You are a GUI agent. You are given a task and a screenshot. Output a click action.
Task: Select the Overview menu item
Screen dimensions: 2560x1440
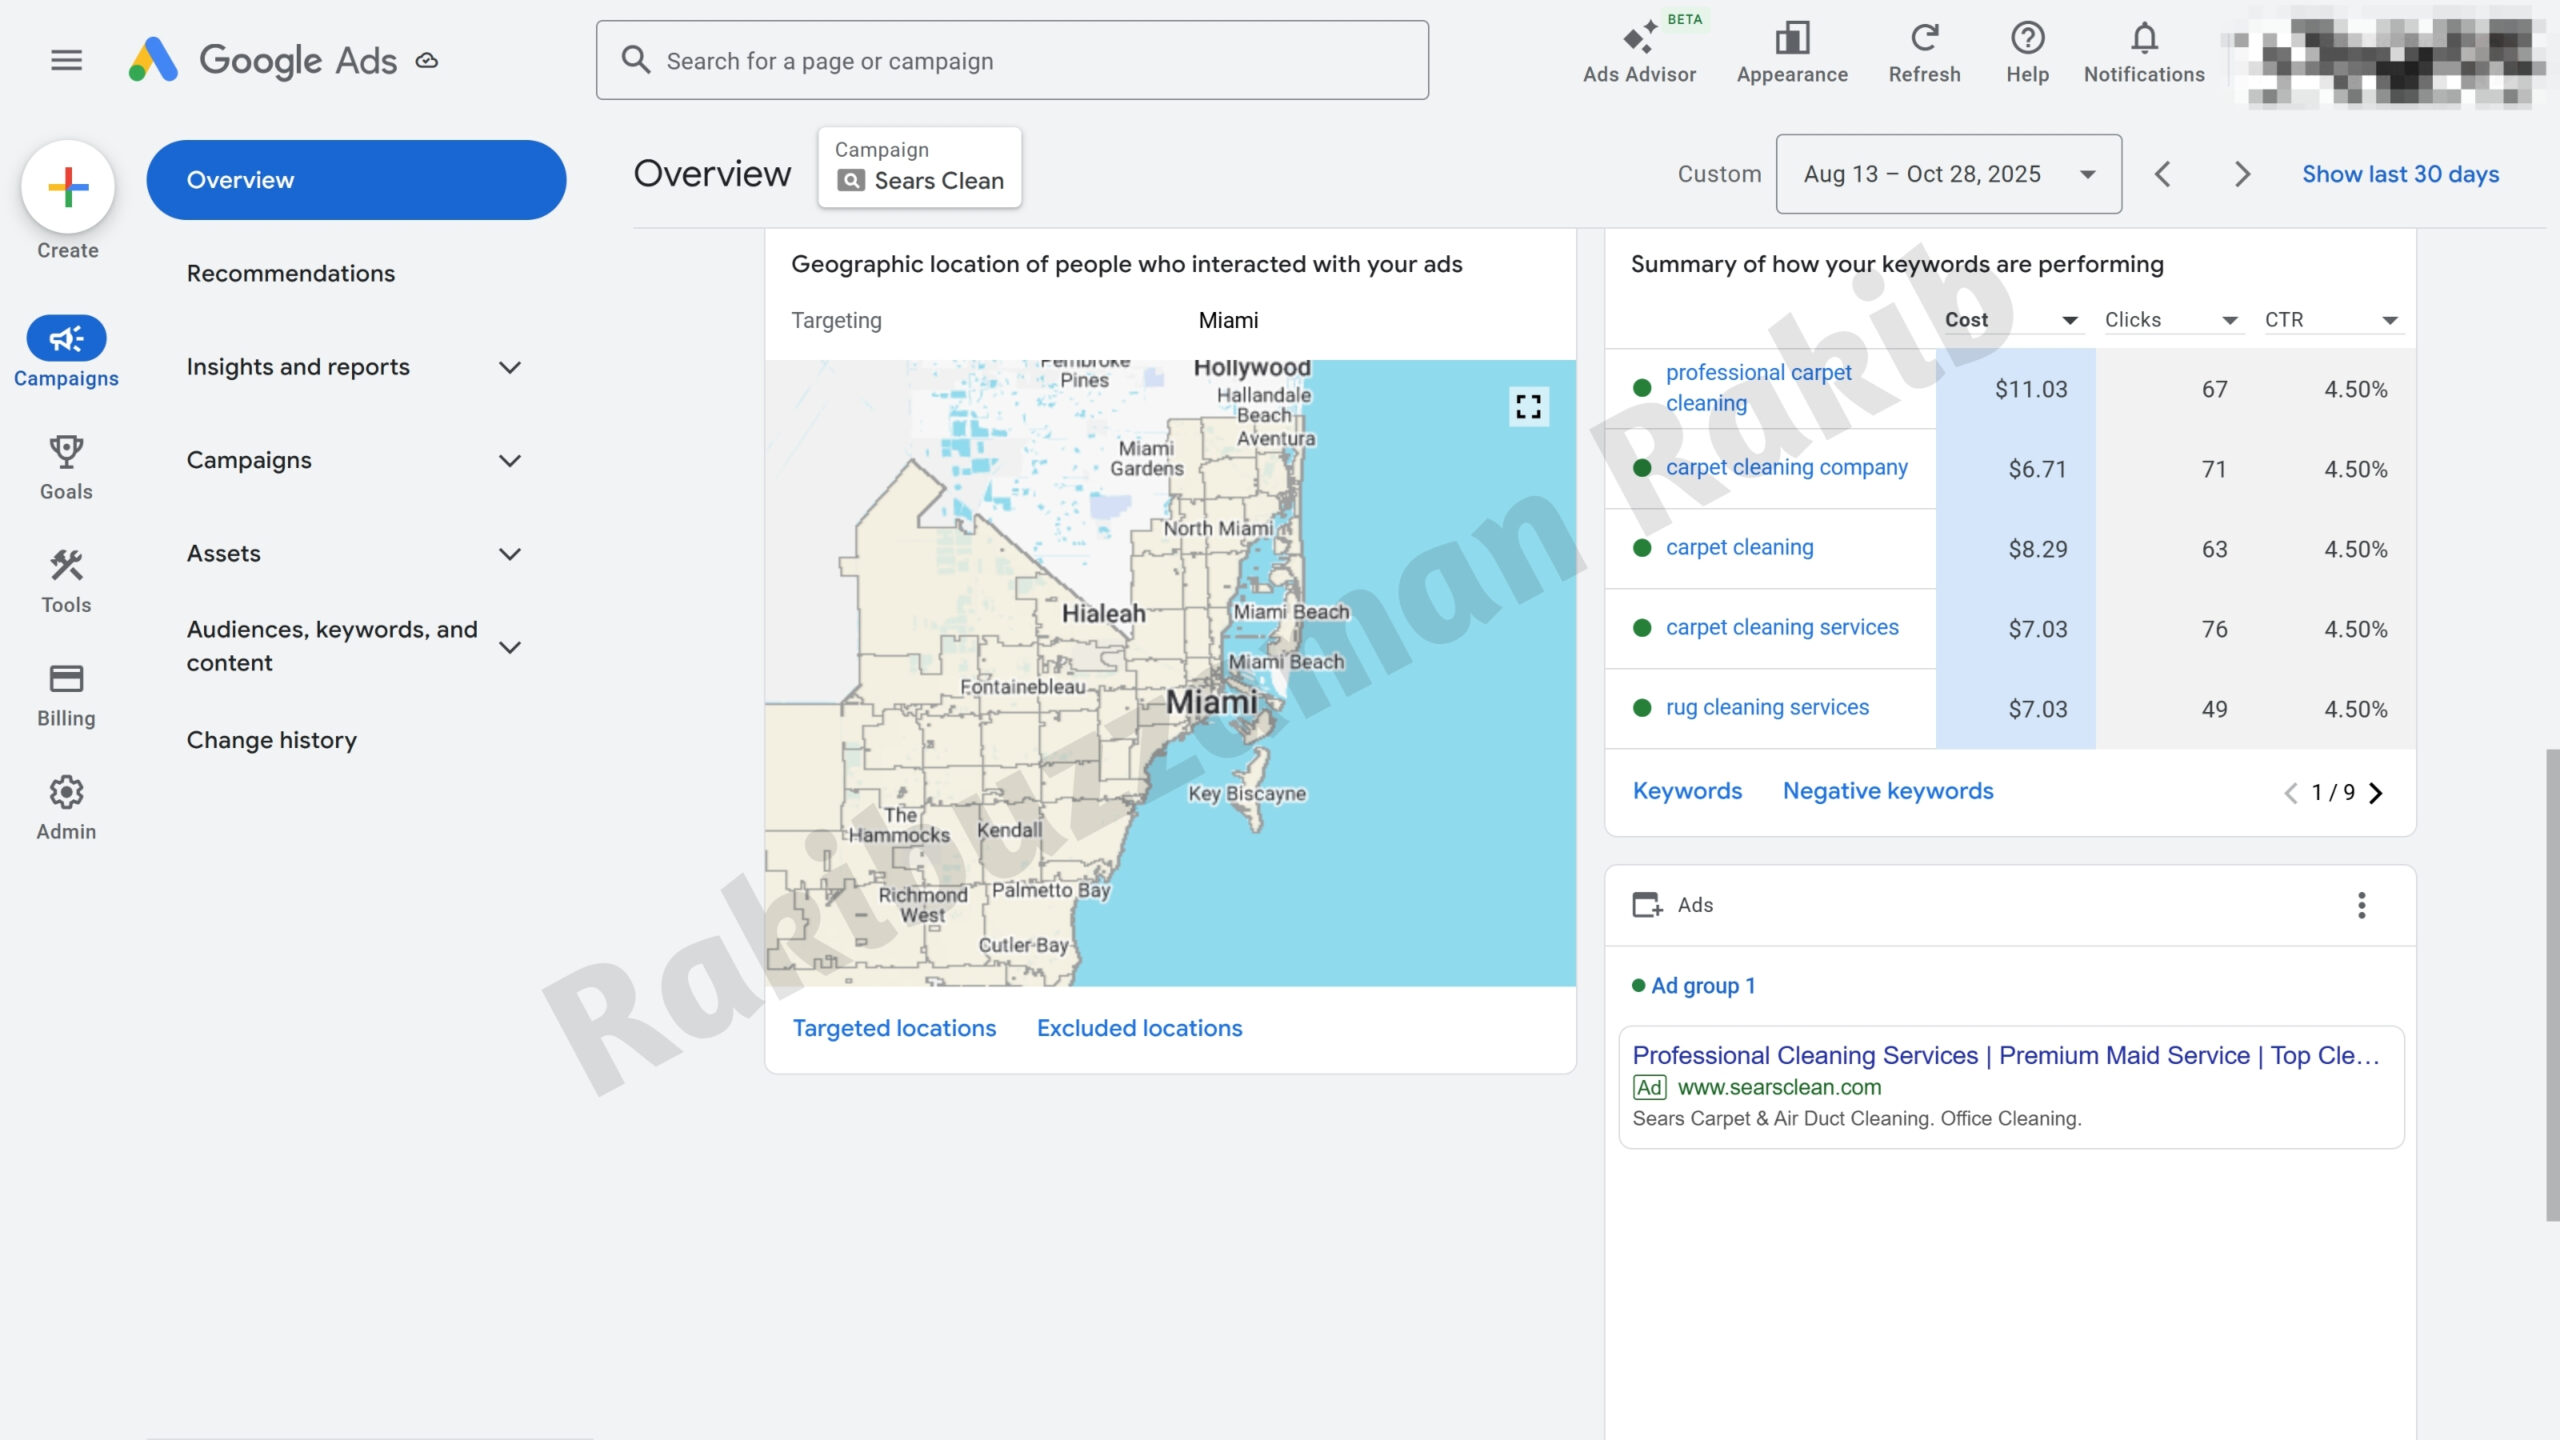point(356,180)
